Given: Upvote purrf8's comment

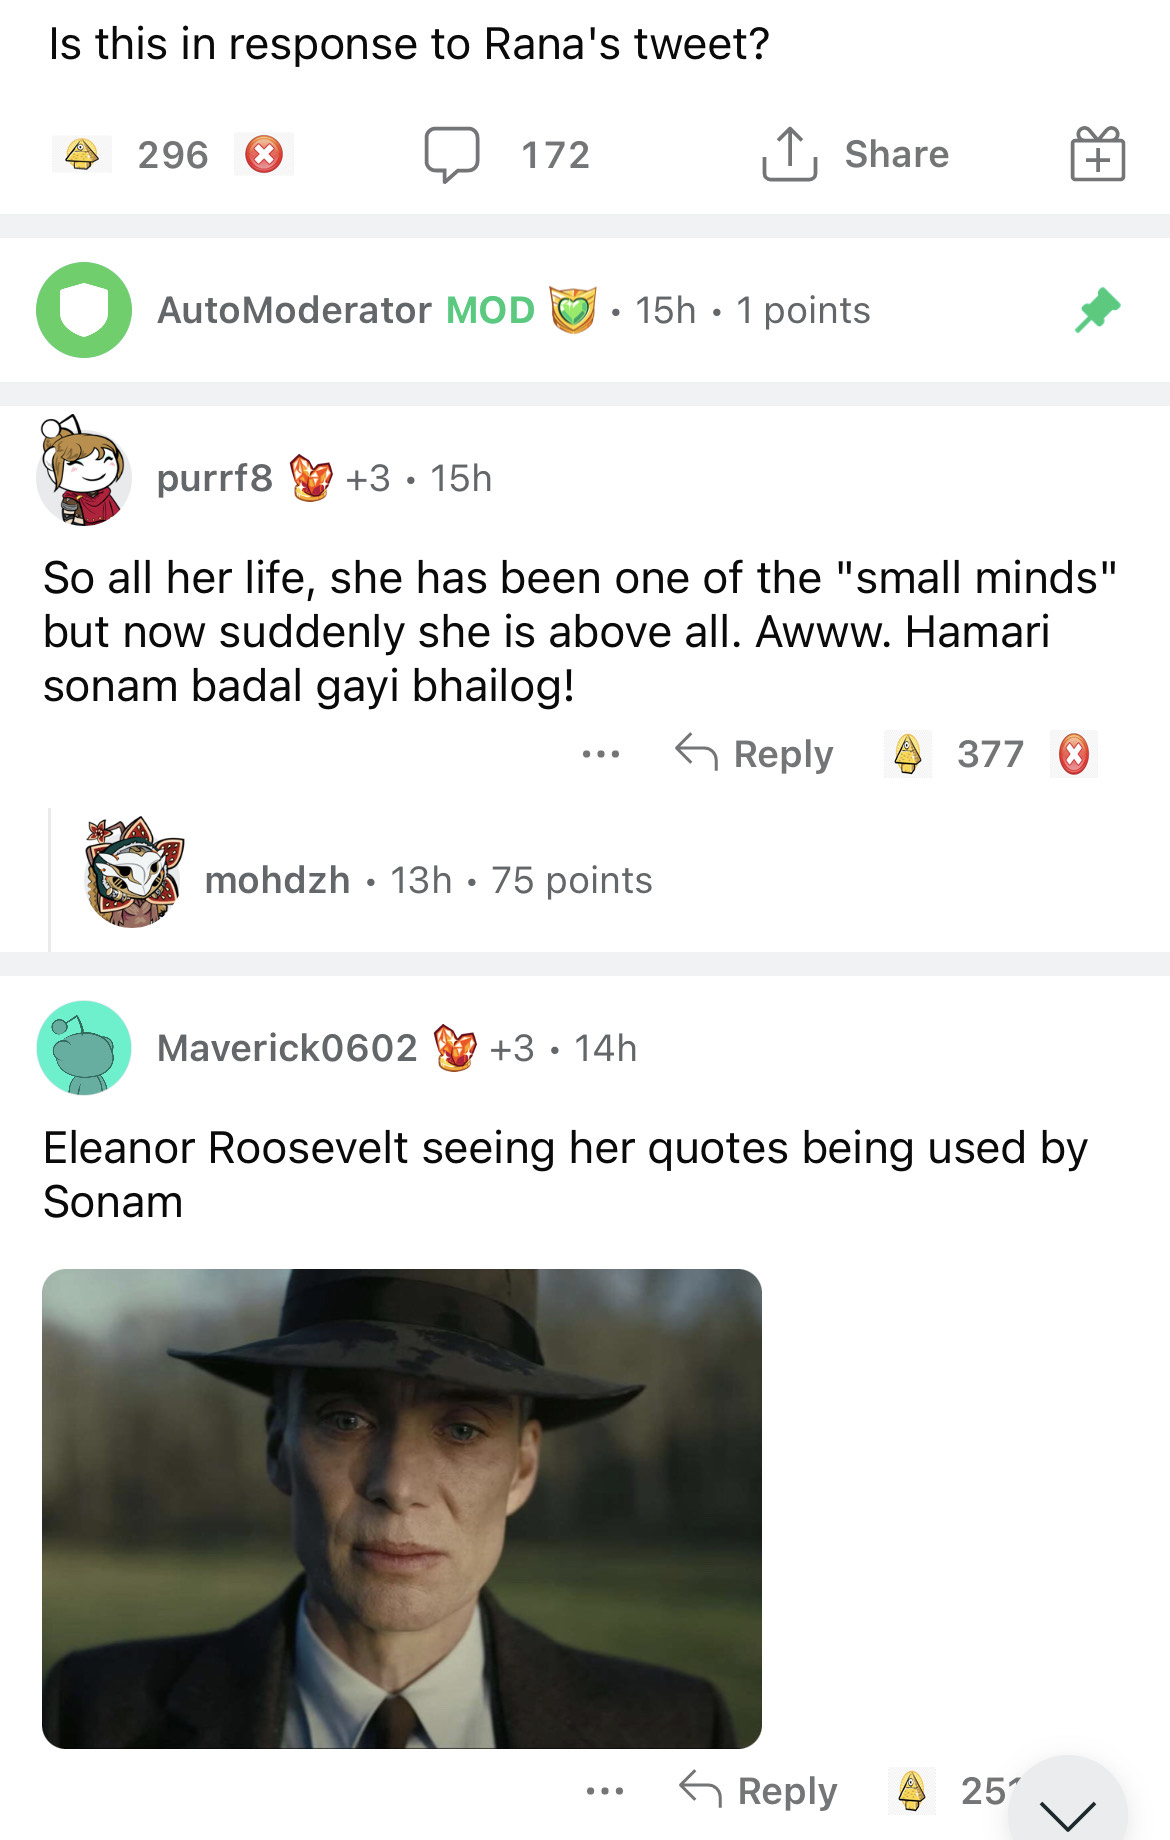Looking at the screenshot, I should (908, 754).
